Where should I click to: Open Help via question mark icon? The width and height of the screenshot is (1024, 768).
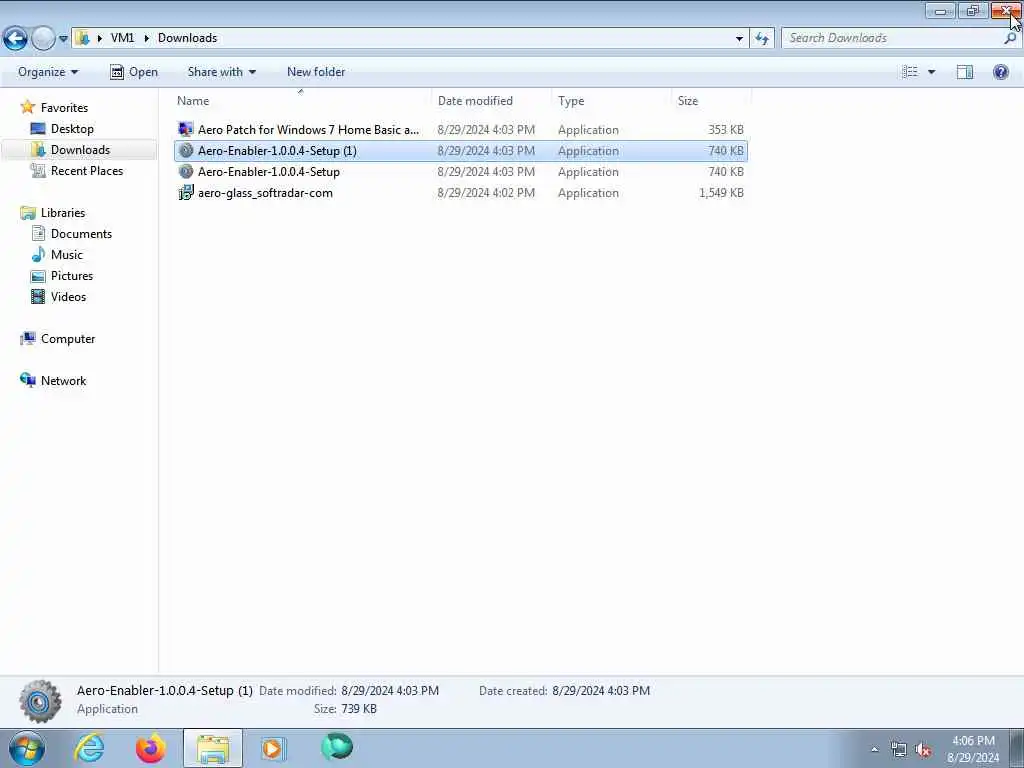(x=1000, y=72)
